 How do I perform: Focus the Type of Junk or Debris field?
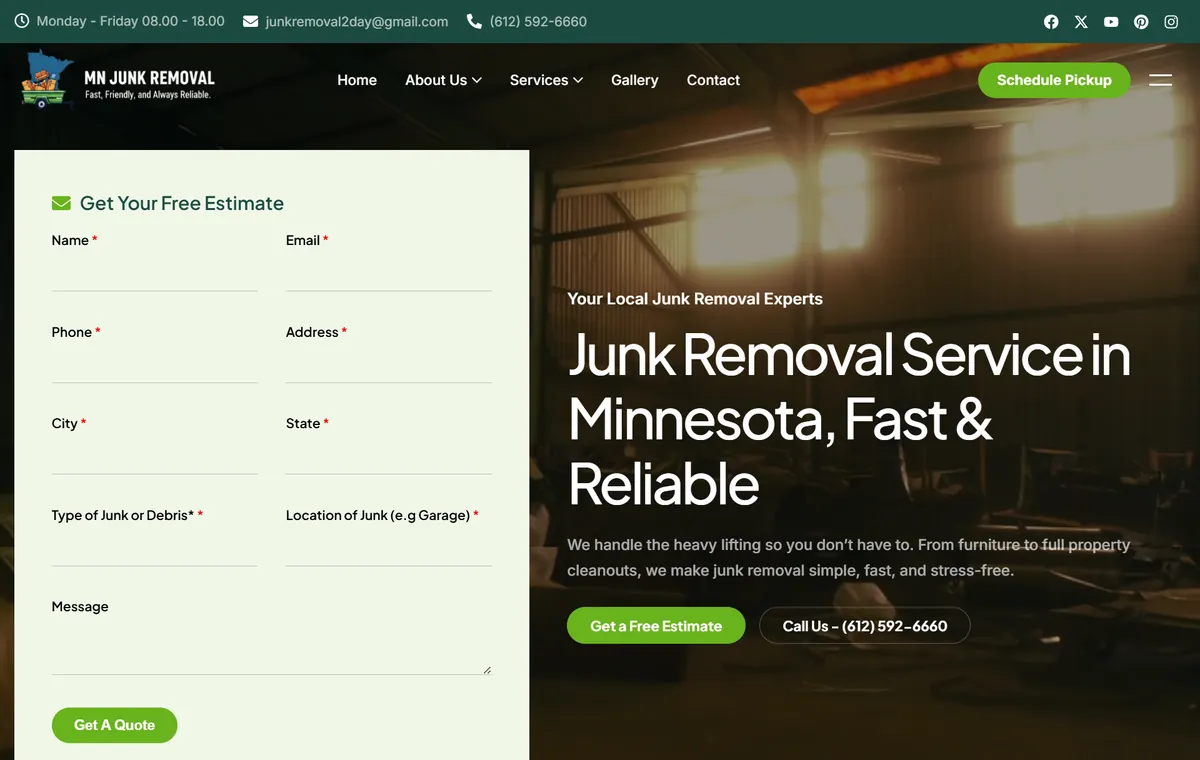click(155, 547)
